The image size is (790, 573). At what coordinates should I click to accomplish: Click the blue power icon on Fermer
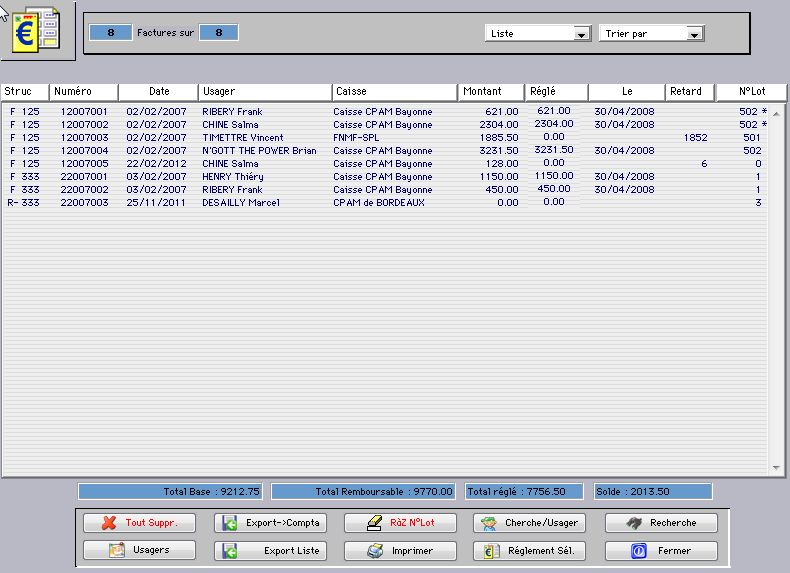pos(639,551)
